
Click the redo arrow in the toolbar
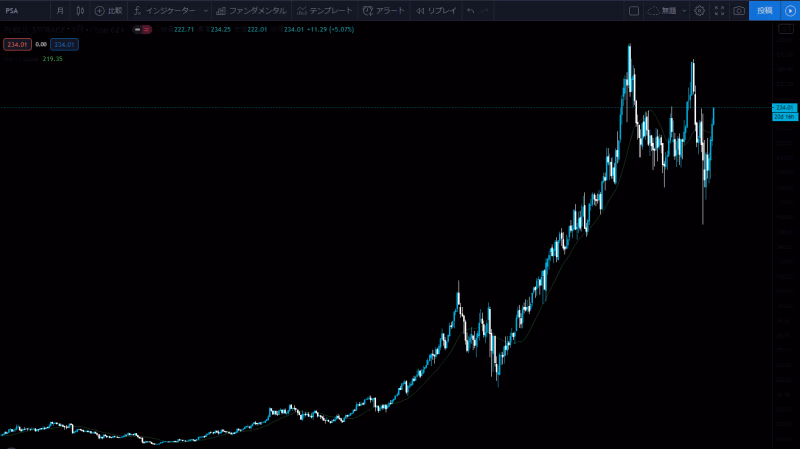point(486,10)
